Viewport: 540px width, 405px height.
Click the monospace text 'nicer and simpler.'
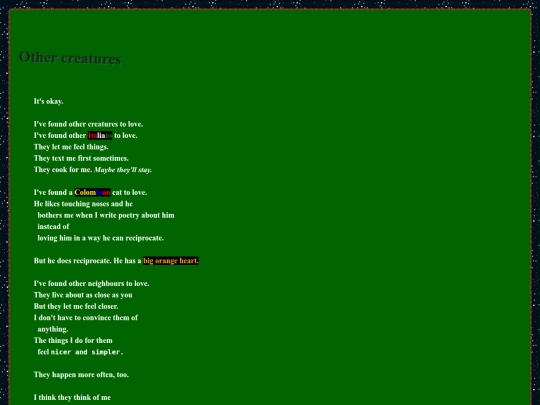click(x=87, y=352)
